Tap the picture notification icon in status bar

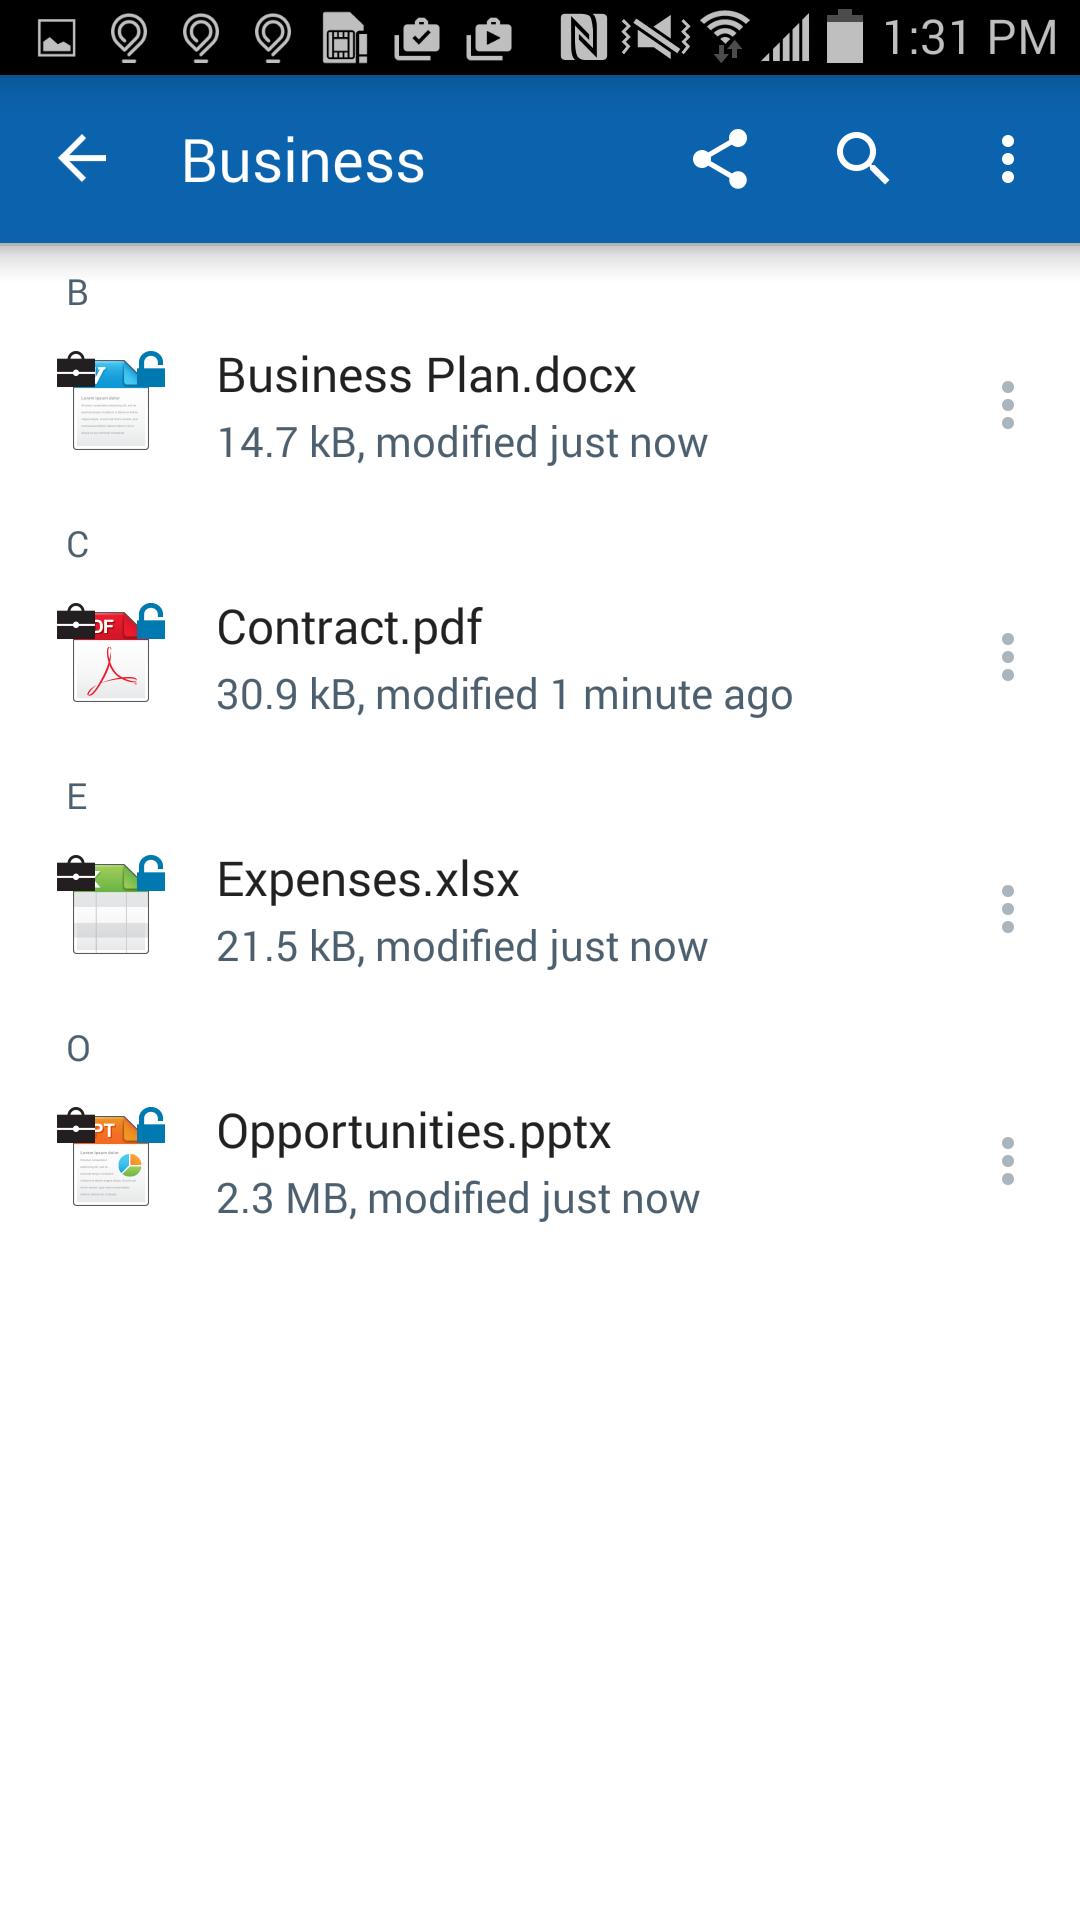coord(57,38)
